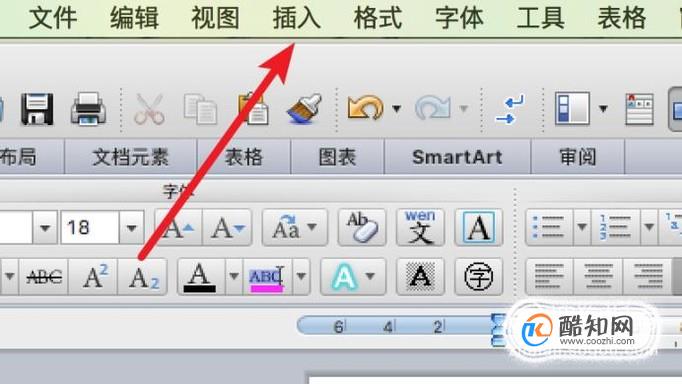Switch to the SmartArt tab
The image size is (682, 384).
tap(457, 157)
